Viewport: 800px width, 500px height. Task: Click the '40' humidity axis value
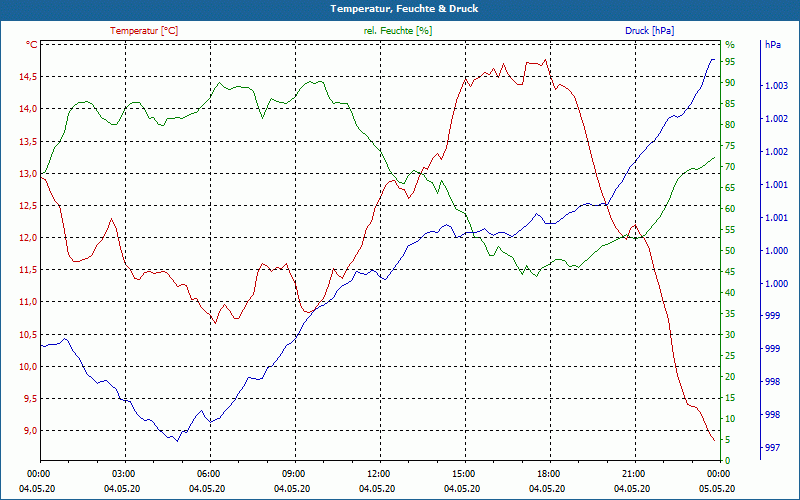[x=730, y=293]
